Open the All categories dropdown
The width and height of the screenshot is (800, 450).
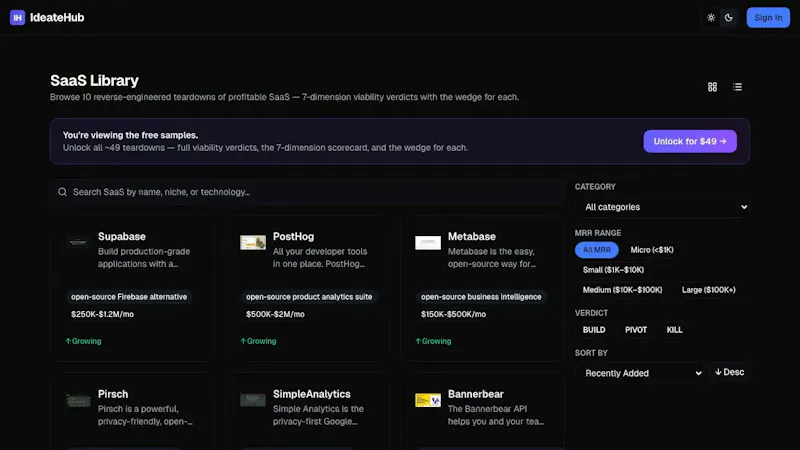click(x=662, y=207)
